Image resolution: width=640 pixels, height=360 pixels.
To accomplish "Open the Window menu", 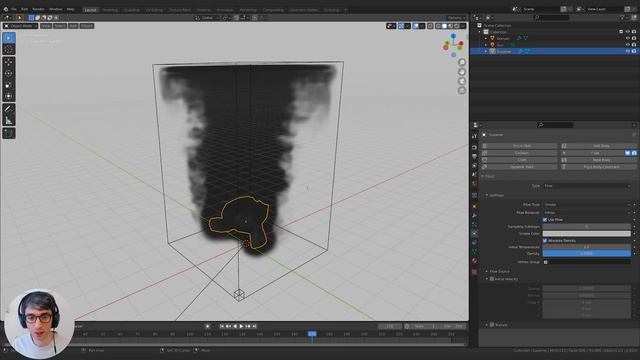I will [56, 9].
